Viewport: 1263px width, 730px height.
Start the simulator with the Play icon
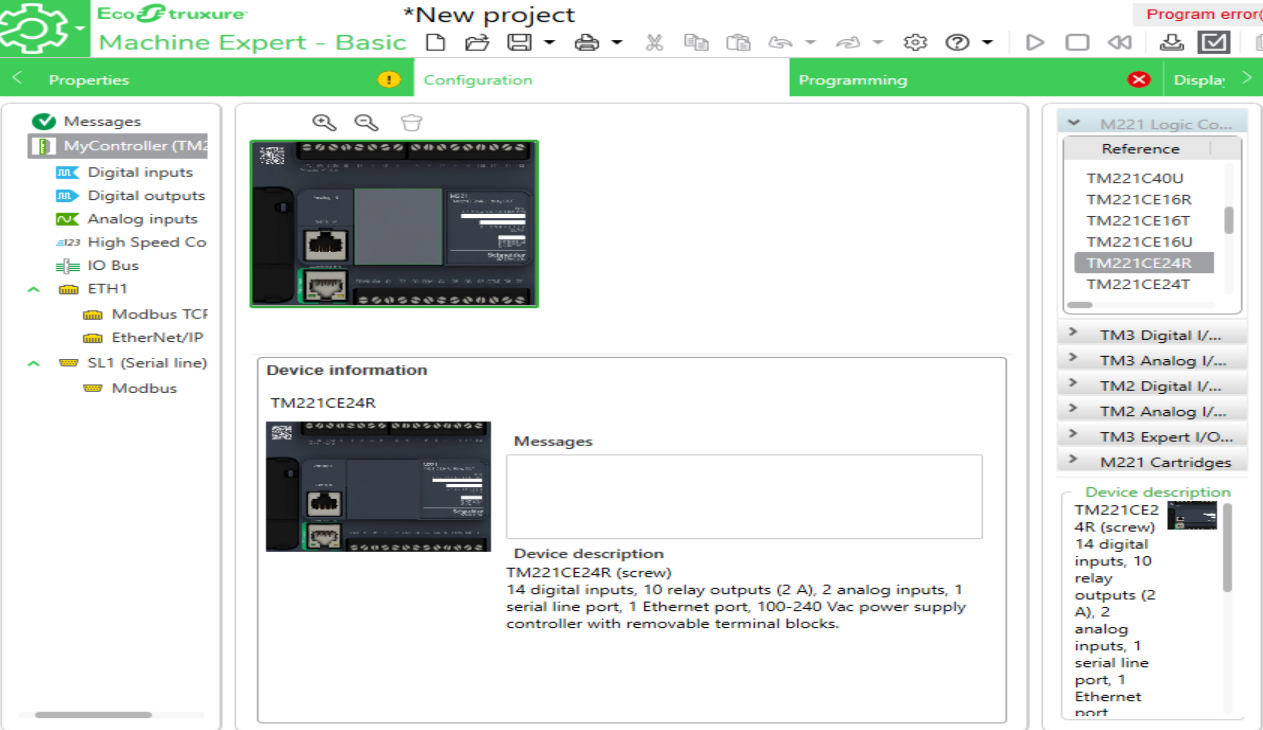1035,42
